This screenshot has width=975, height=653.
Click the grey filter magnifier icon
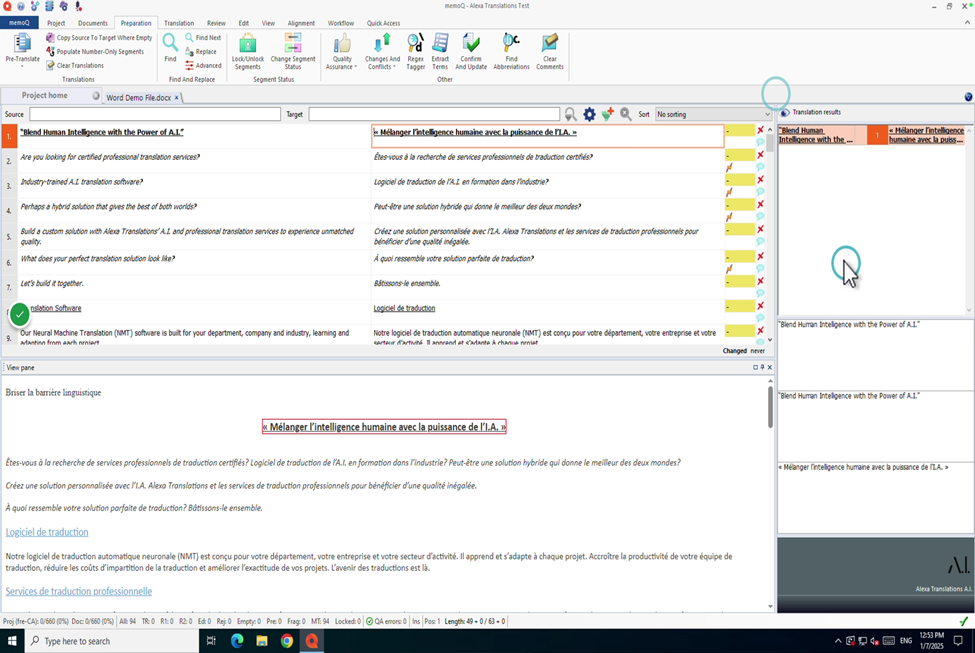point(570,114)
